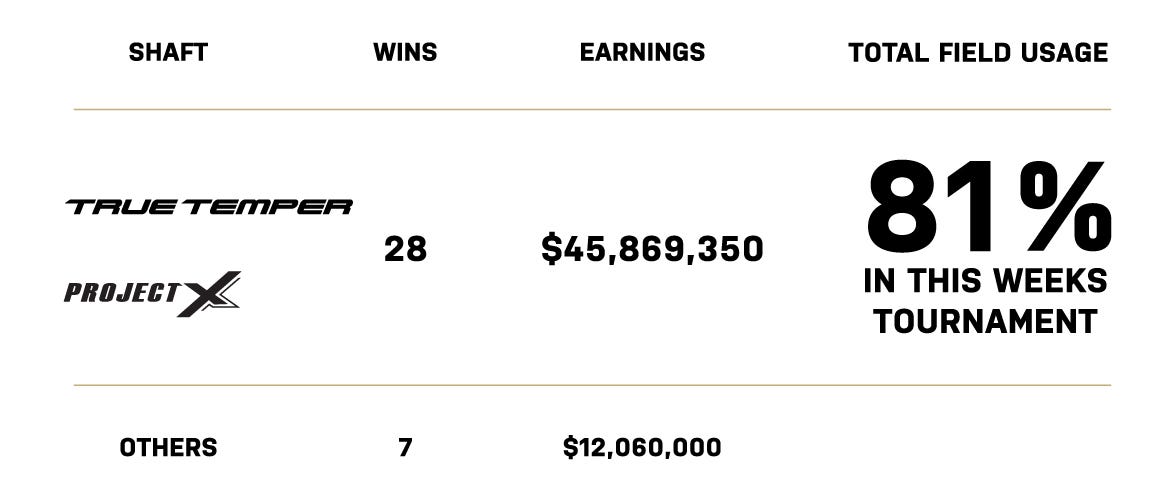Click the gold divider line below headers
This screenshot has height=500, width=1175.
tap(592, 109)
